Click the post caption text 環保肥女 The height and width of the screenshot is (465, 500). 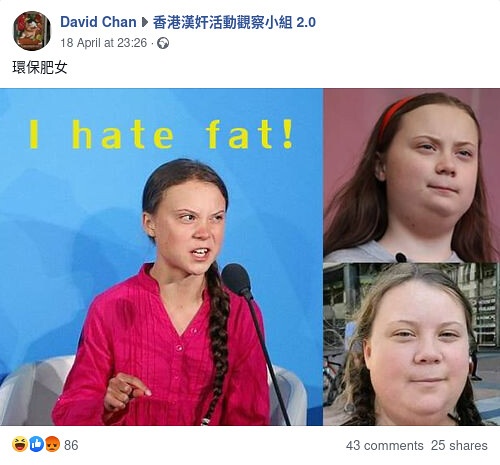point(40,67)
